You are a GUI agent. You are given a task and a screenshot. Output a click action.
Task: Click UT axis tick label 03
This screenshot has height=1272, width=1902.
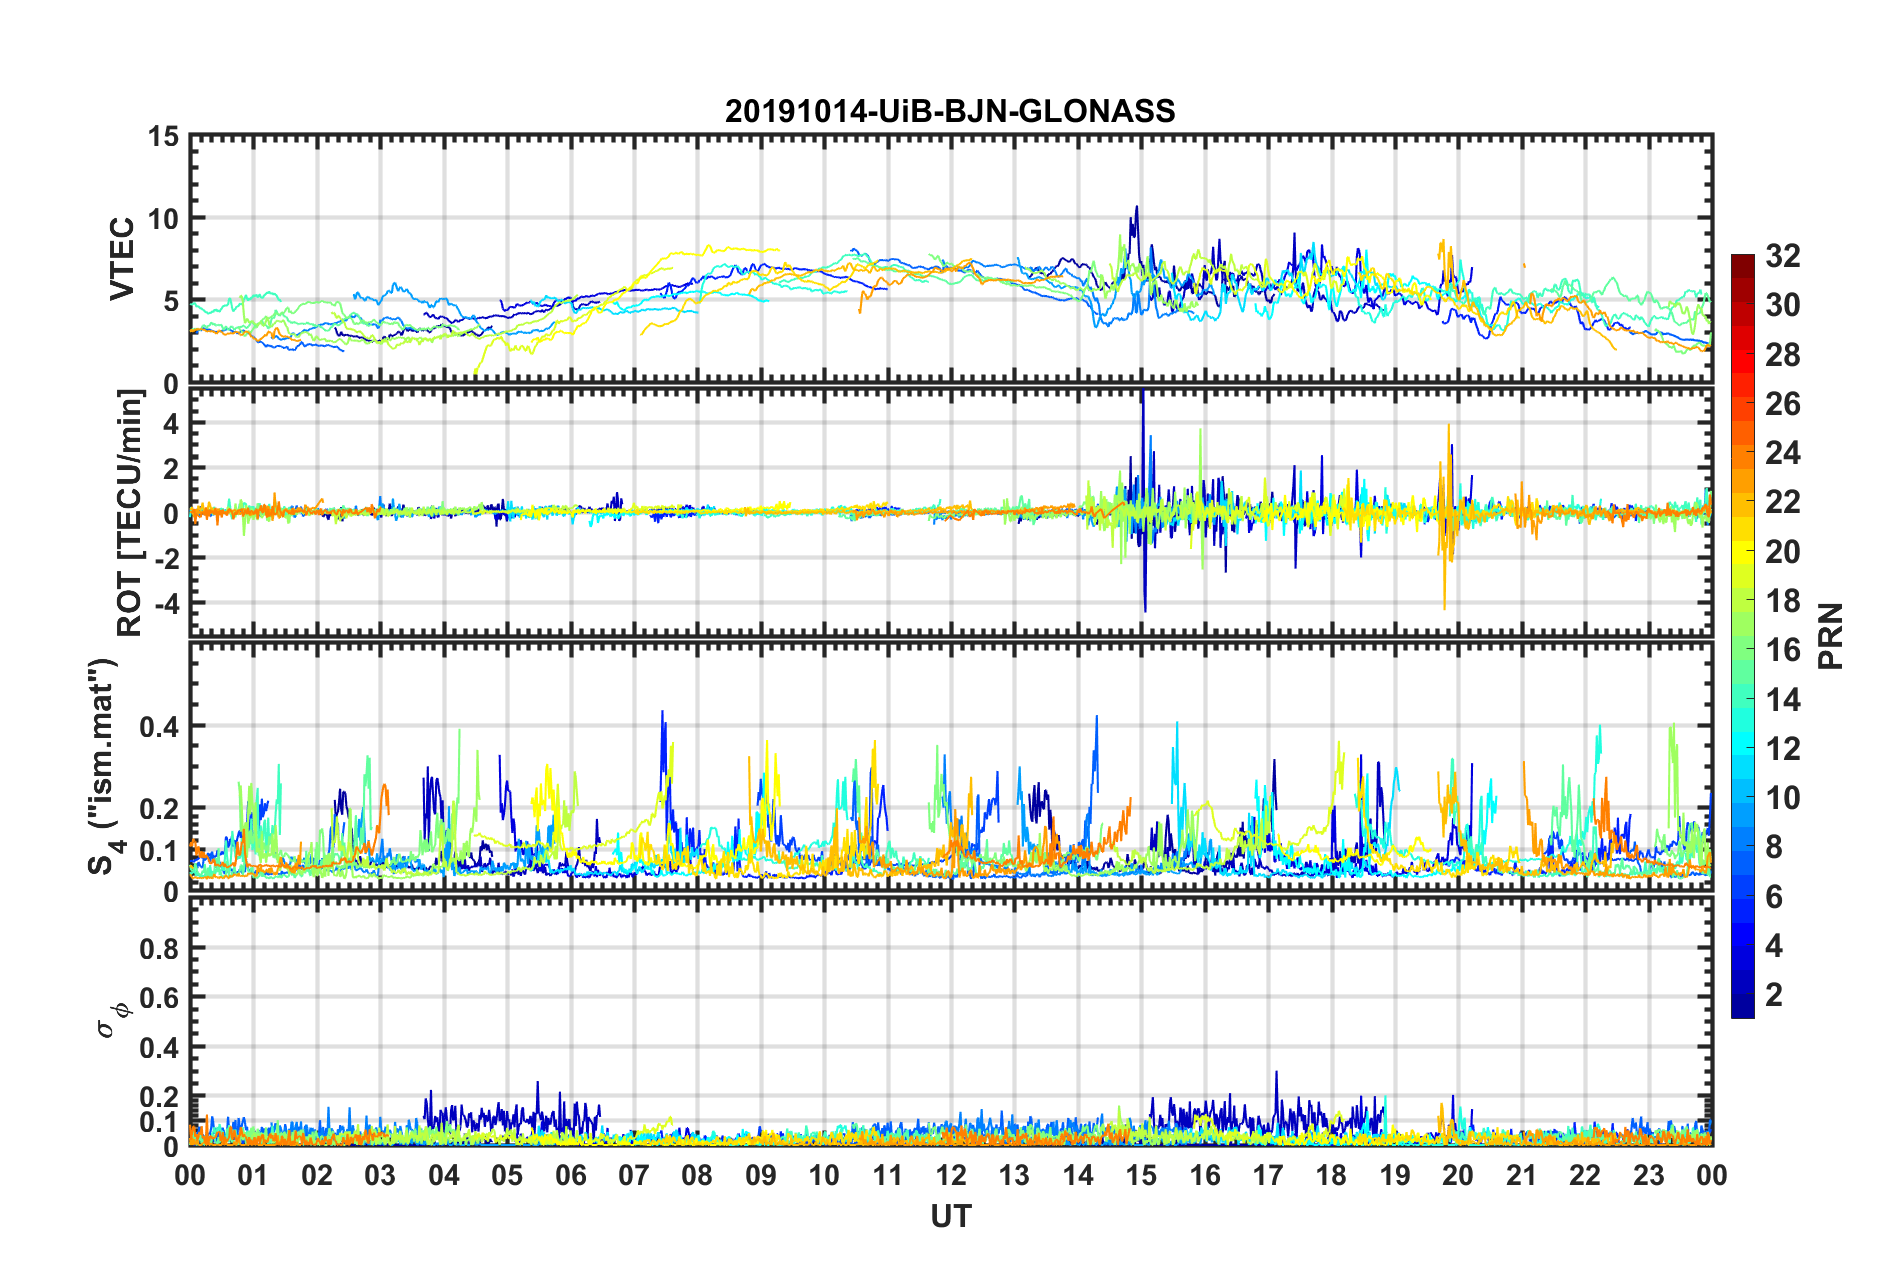[x=380, y=1175]
